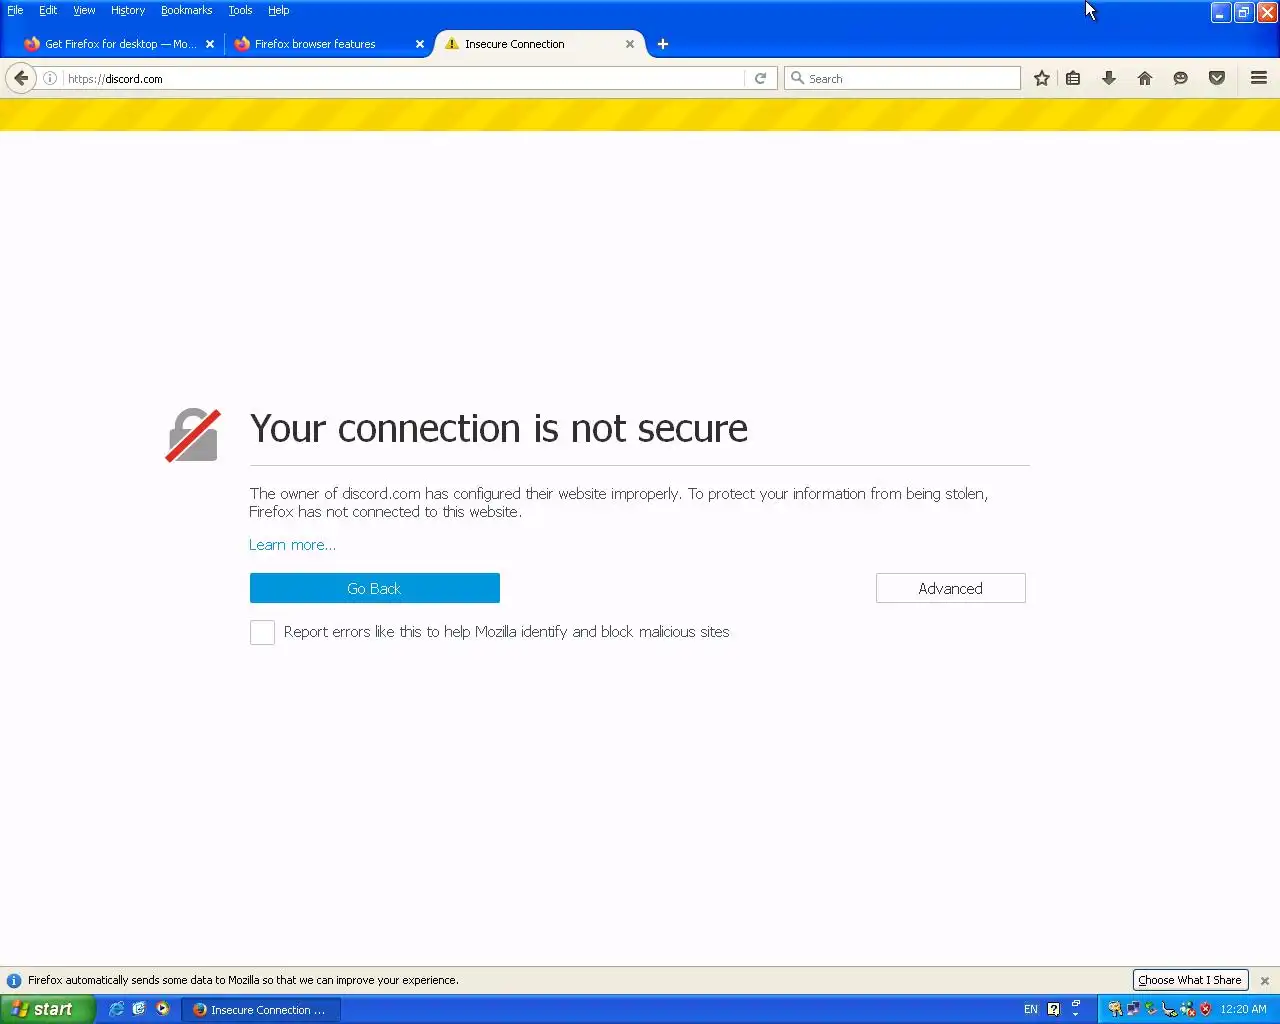Show bookmarks list icon
1280x1024 pixels.
pos(1073,78)
